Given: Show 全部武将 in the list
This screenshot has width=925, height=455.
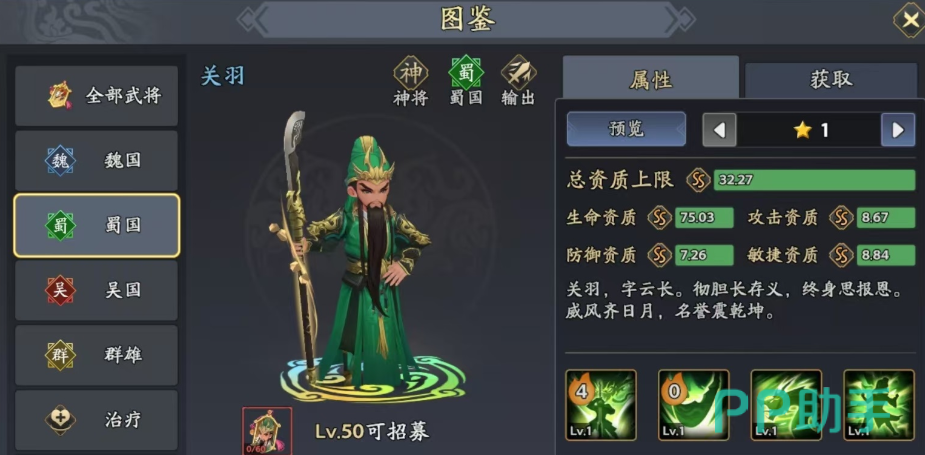Looking at the screenshot, I should pos(96,96).
